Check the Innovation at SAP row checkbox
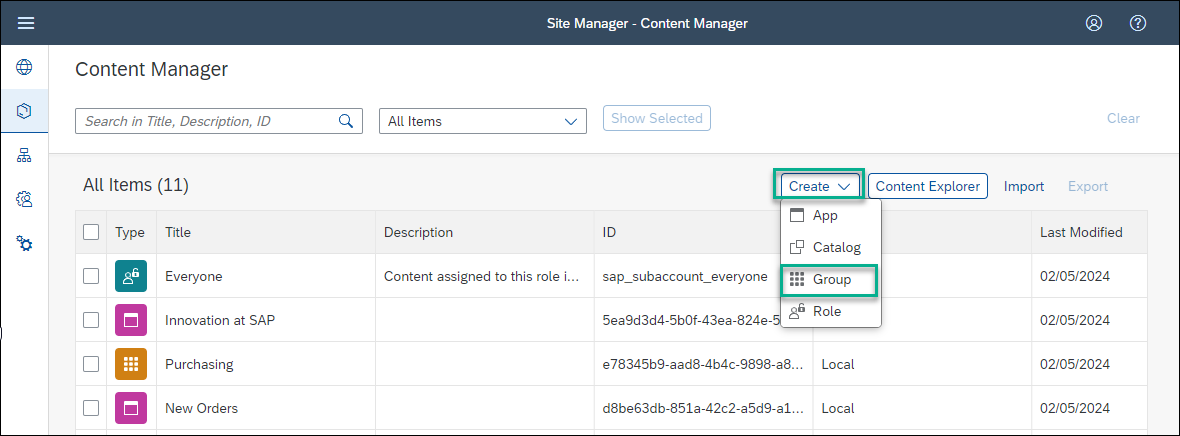Image resolution: width=1180 pixels, height=436 pixels. point(91,320)
